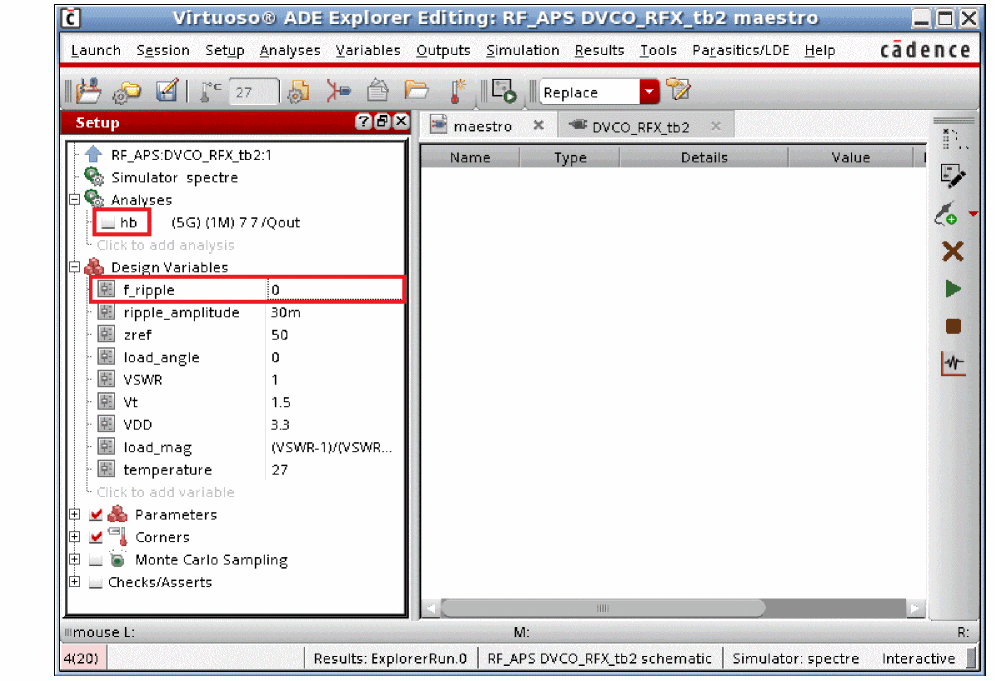Click the brown X delete output icon

pyautogui.click(x=952, y=251)
